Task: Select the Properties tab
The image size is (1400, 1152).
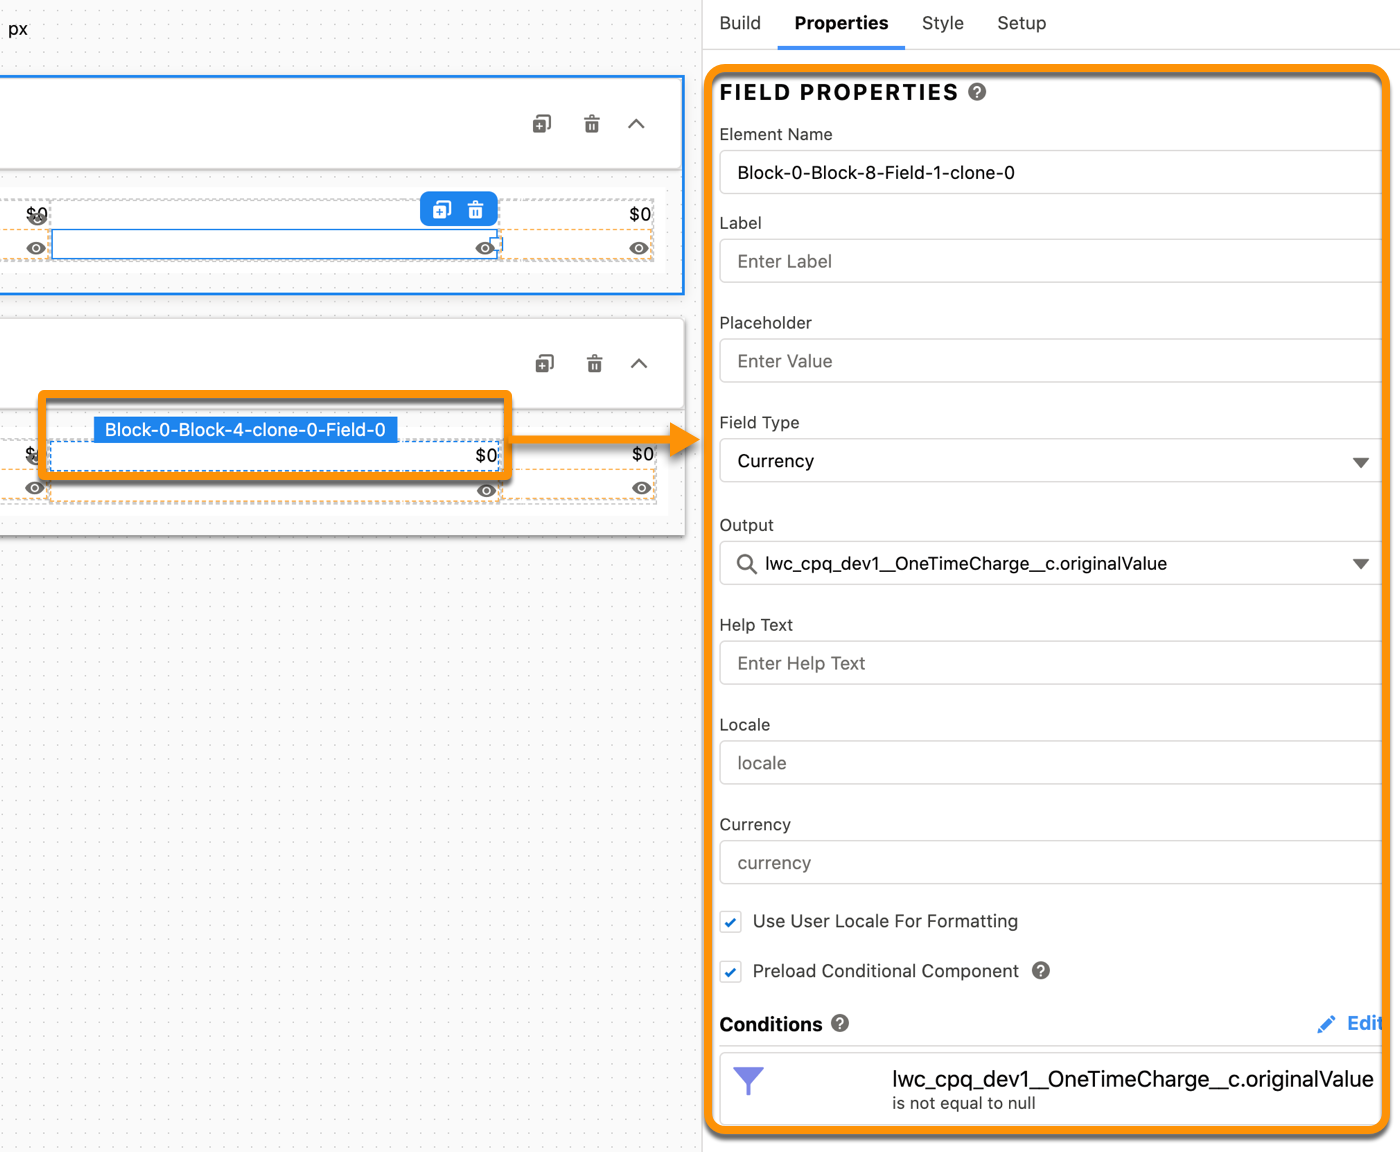Action: 841,23
